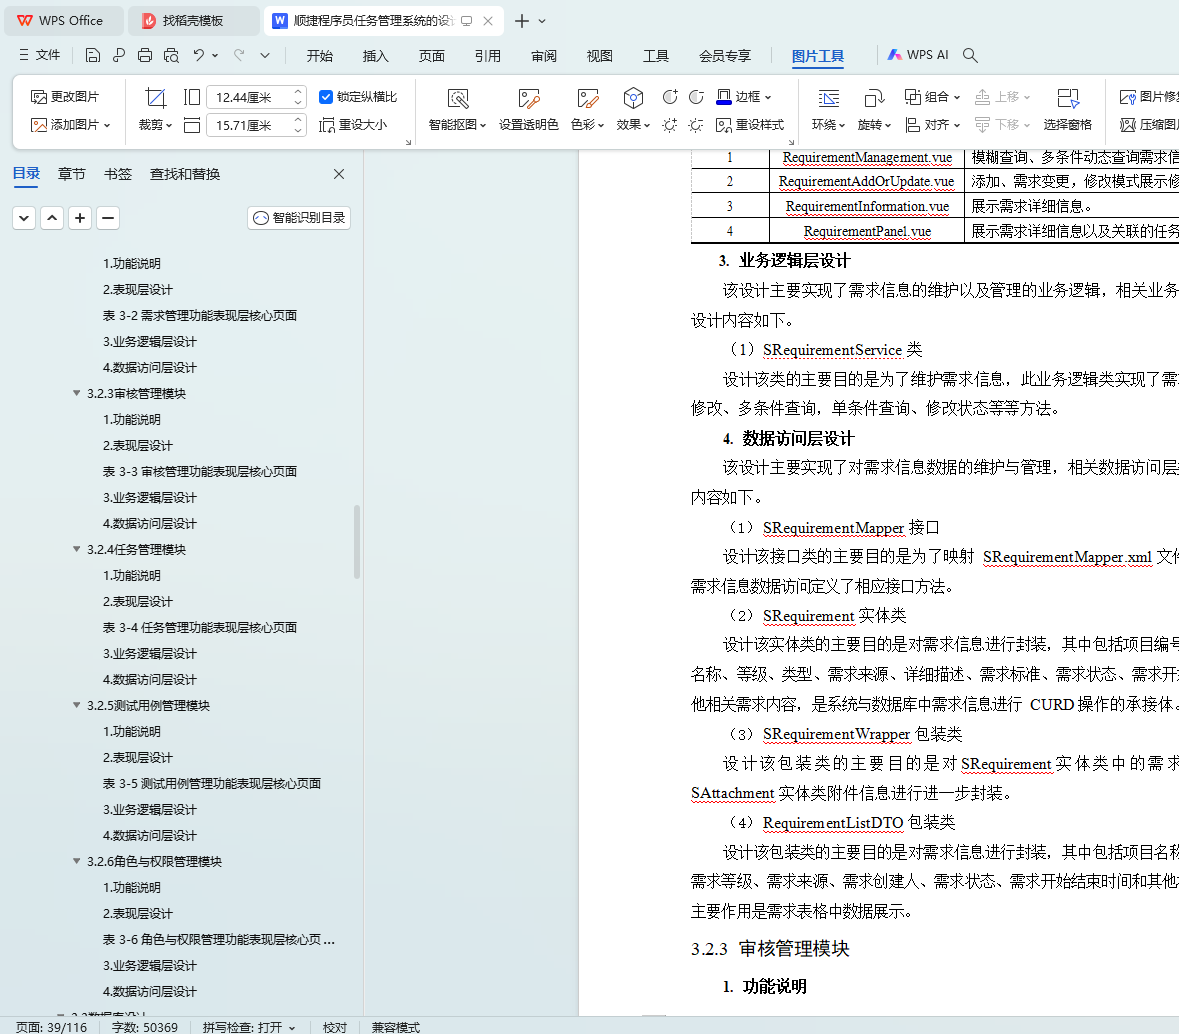Screen dimensions: 1179x1034
Task: Click the Crop (裁剪) tool icon
Action: (x=156, y=98)
